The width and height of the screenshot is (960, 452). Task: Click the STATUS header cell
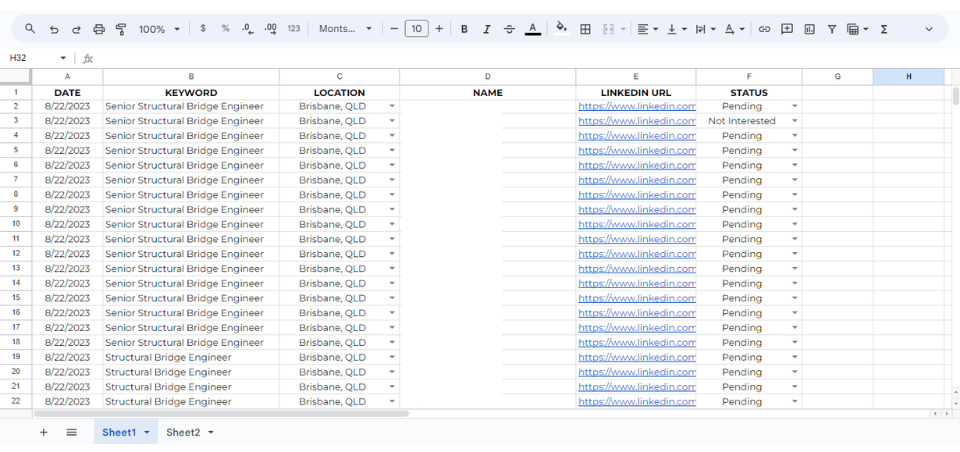[x=749, y=92]
